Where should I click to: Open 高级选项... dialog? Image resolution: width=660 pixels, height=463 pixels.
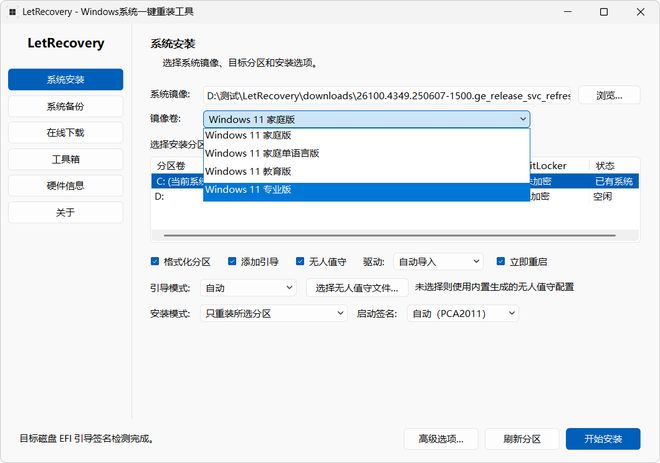point(441,439)
